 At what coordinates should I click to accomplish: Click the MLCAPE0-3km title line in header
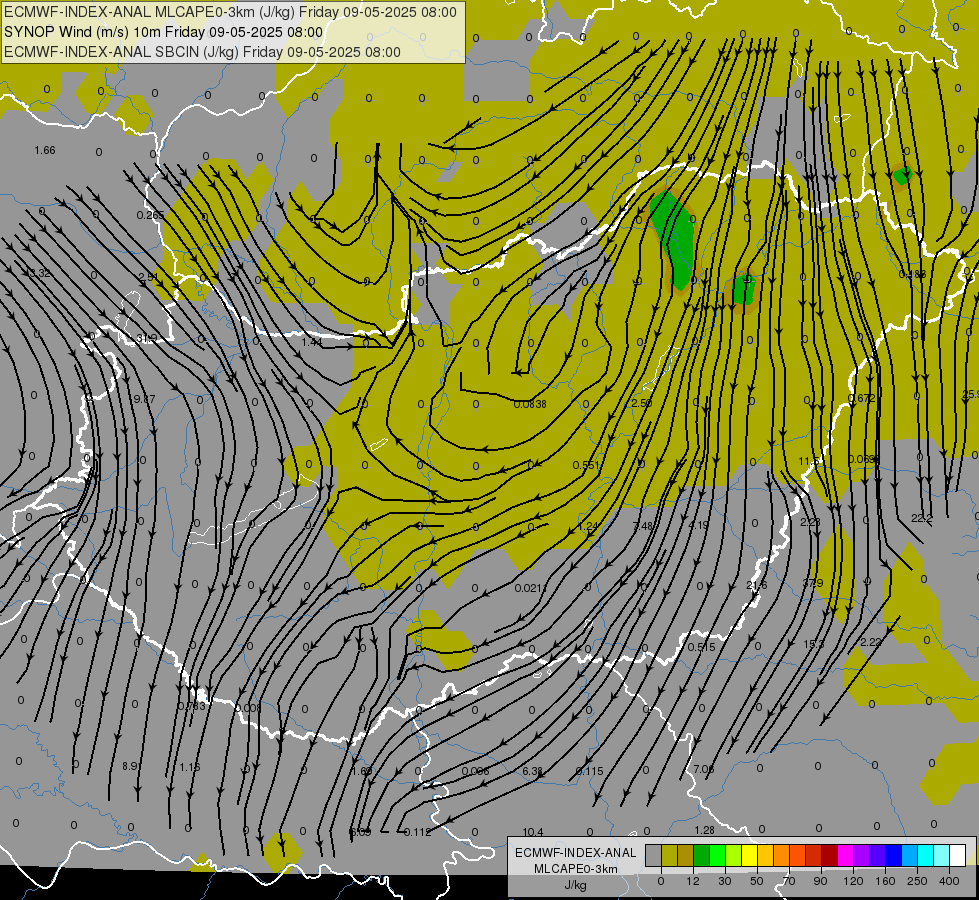[x=230, y=12]
